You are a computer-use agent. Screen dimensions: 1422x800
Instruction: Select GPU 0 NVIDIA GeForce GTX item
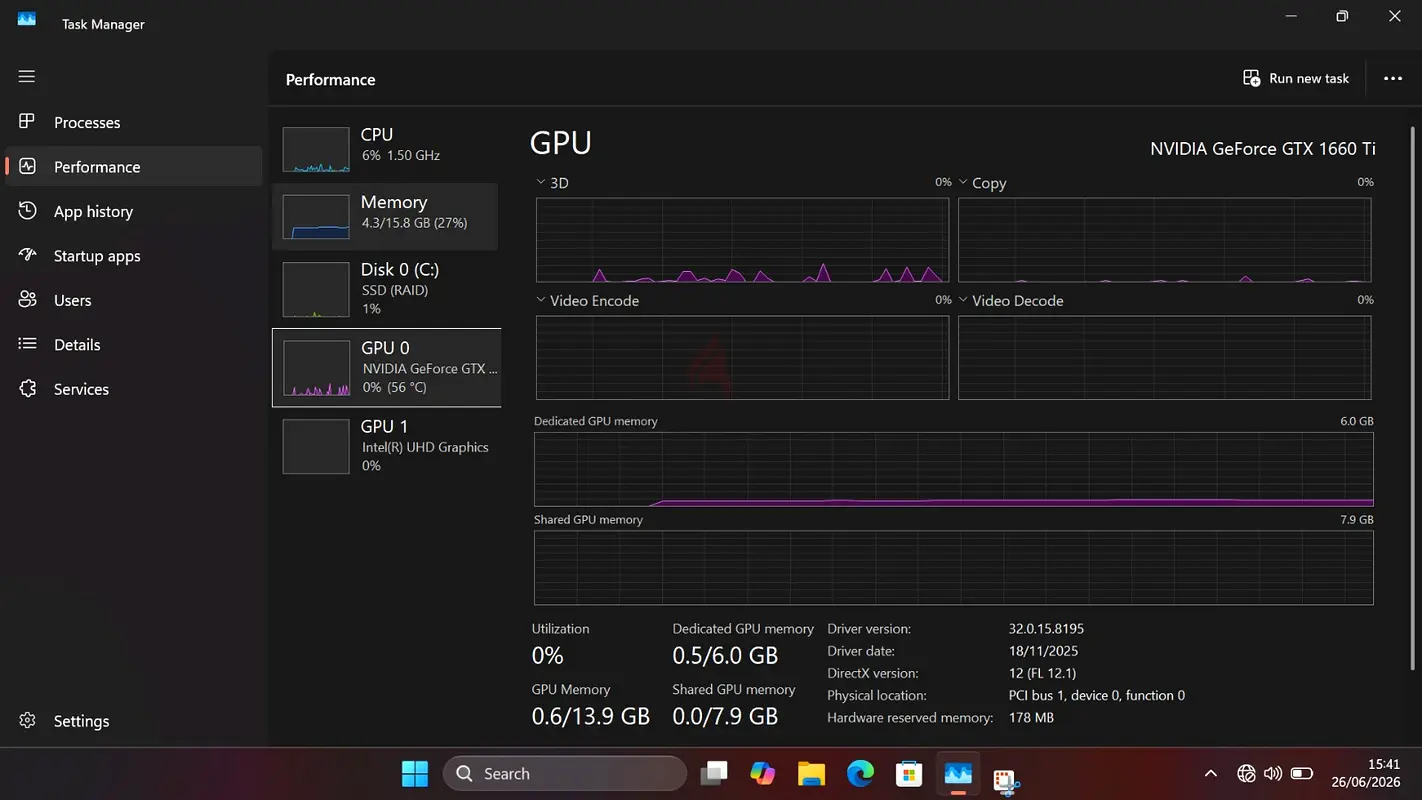386,368
